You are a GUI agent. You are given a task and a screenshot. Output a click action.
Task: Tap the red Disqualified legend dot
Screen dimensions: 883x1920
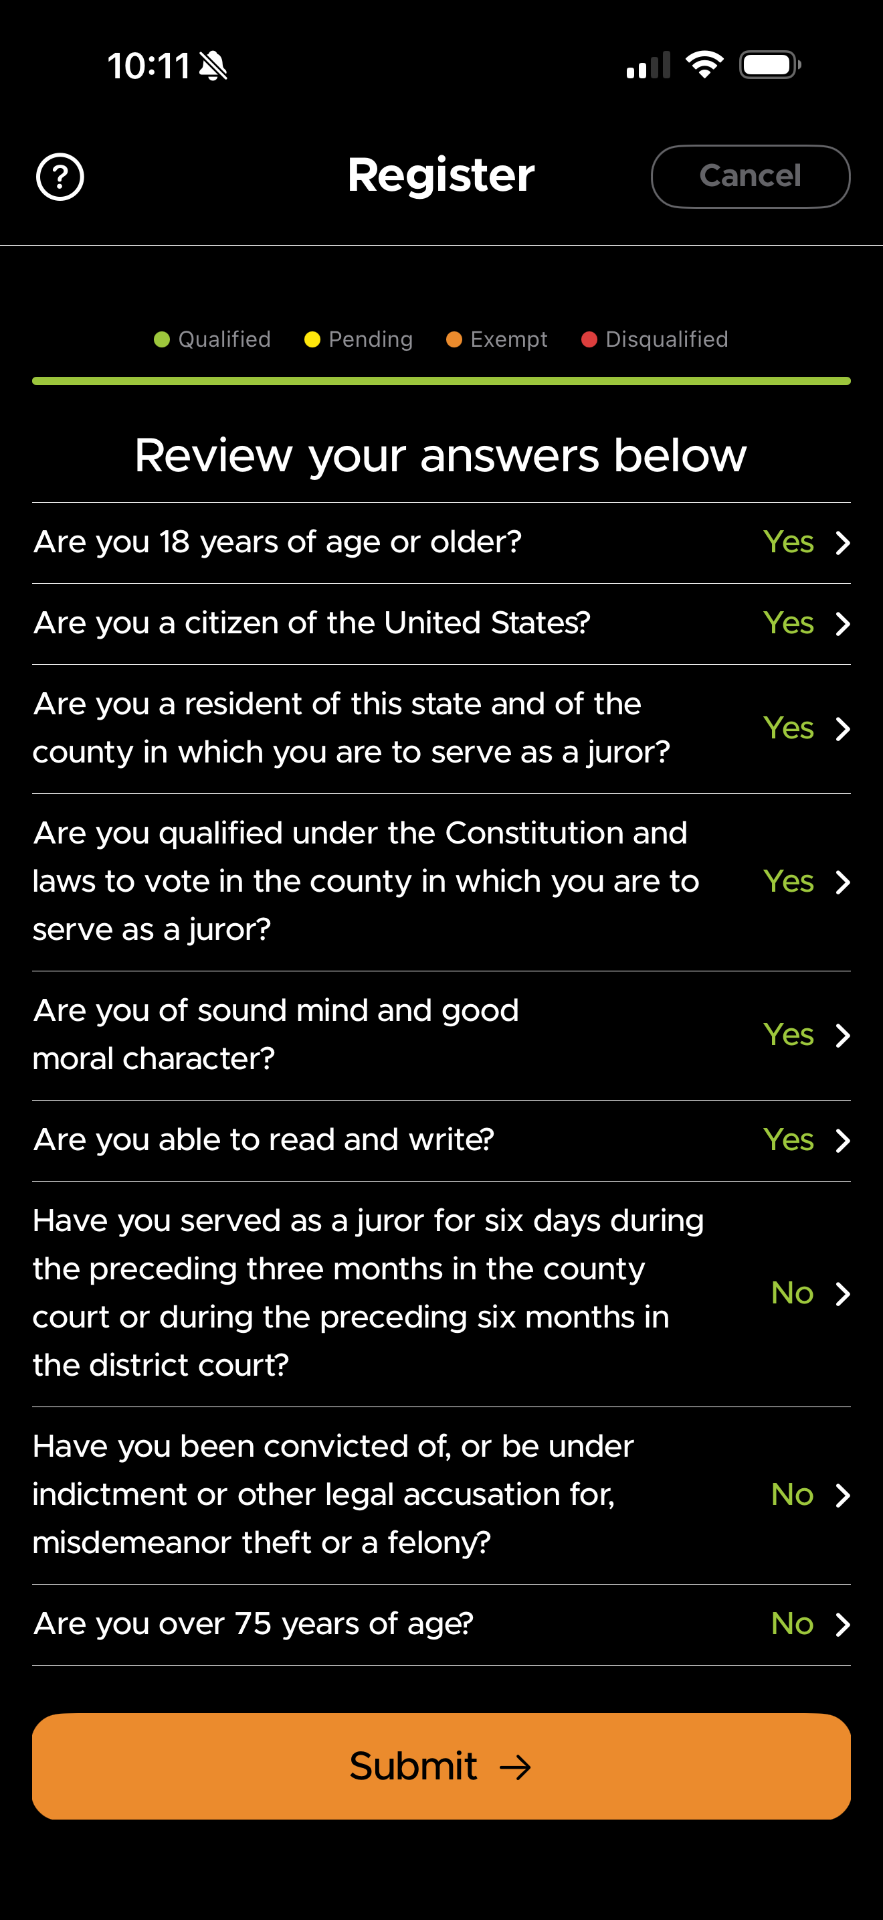pos(589,340)
